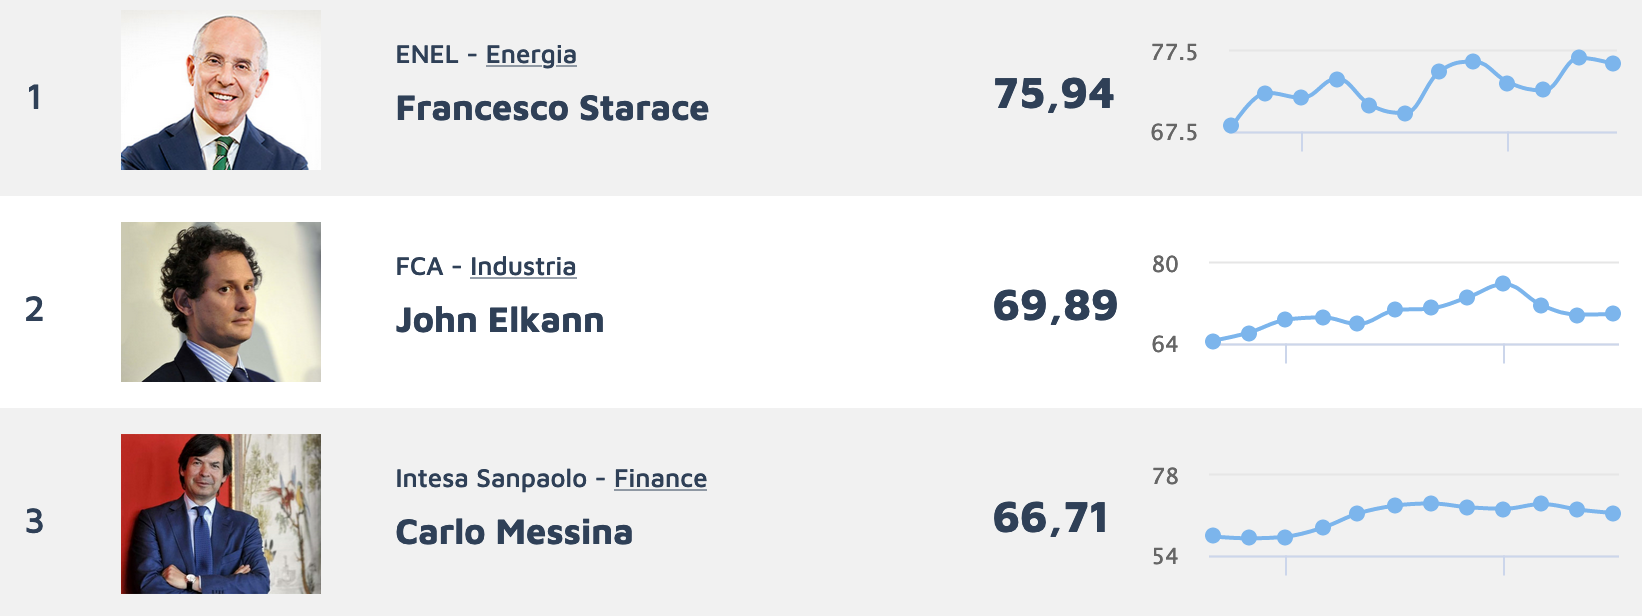Click last data point in Starace's trend chart
Image resolution: width=1642 pixels, height=616 pixels.
(1613, 63)
